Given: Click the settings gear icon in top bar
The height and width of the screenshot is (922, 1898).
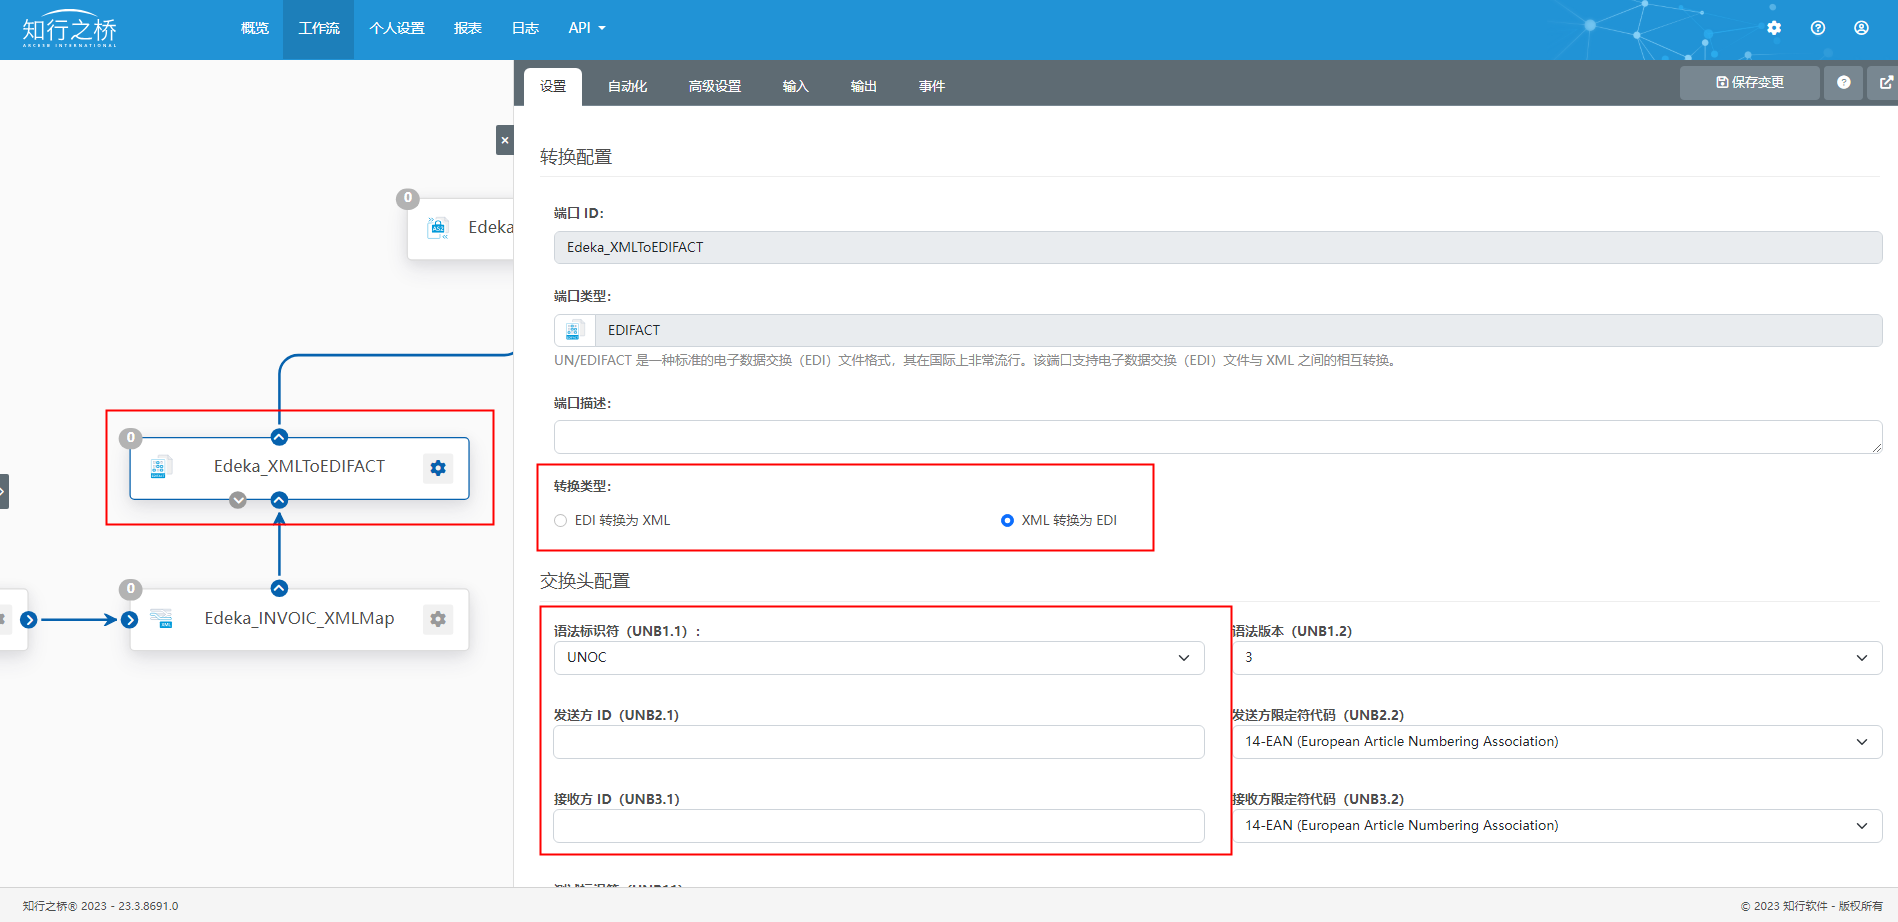Looking at the screenshot, I should coord(1773,28).
